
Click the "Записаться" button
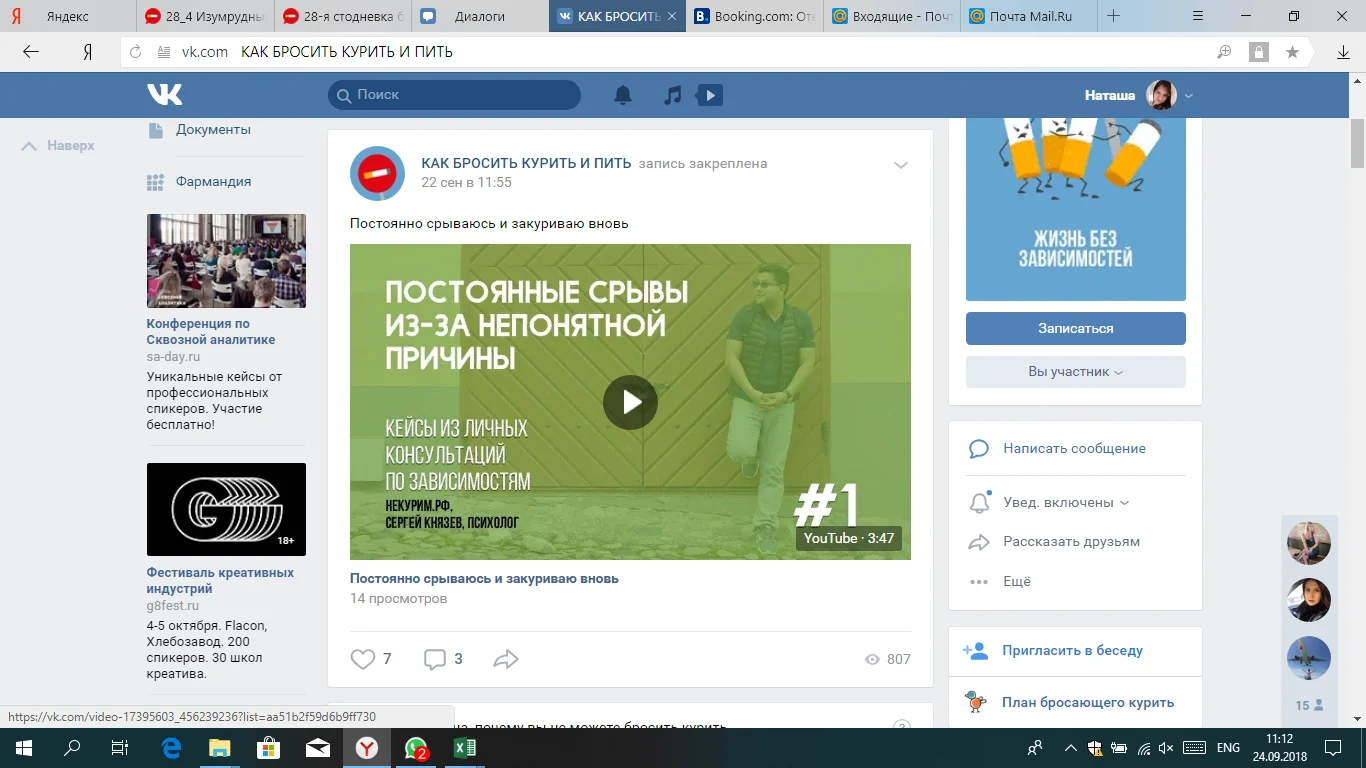point(1076,328)
